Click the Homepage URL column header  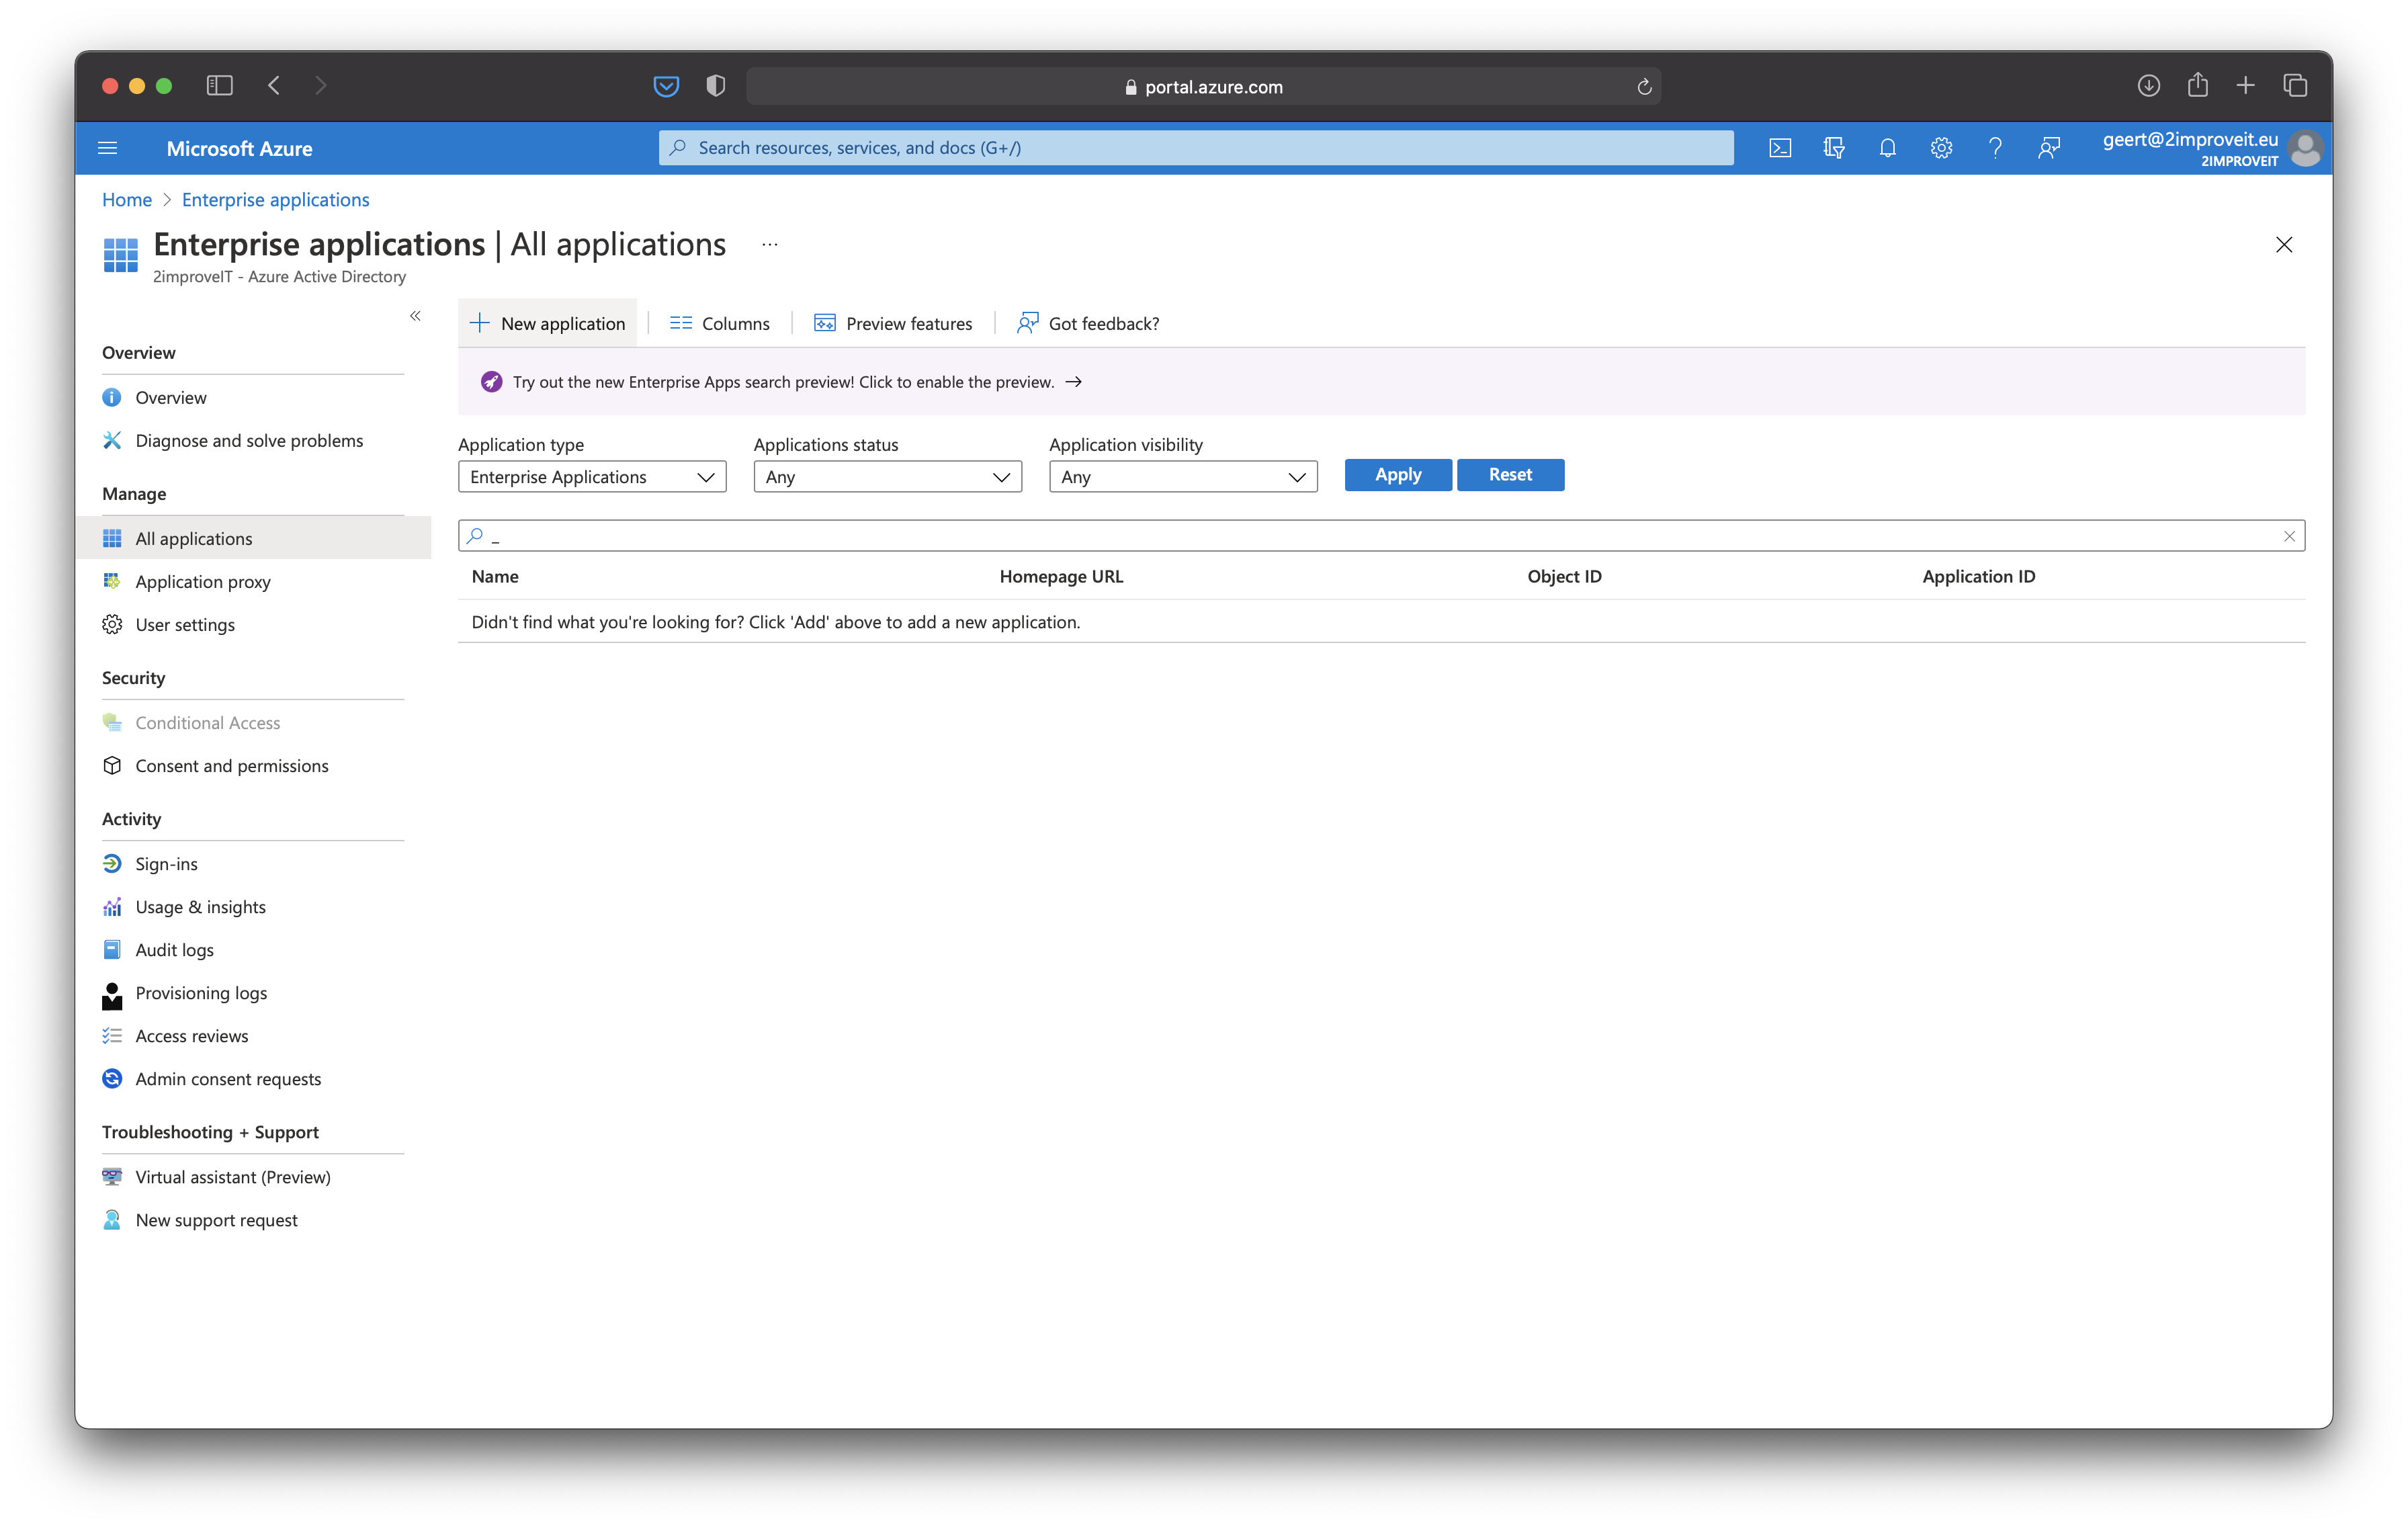point(1061,577)
